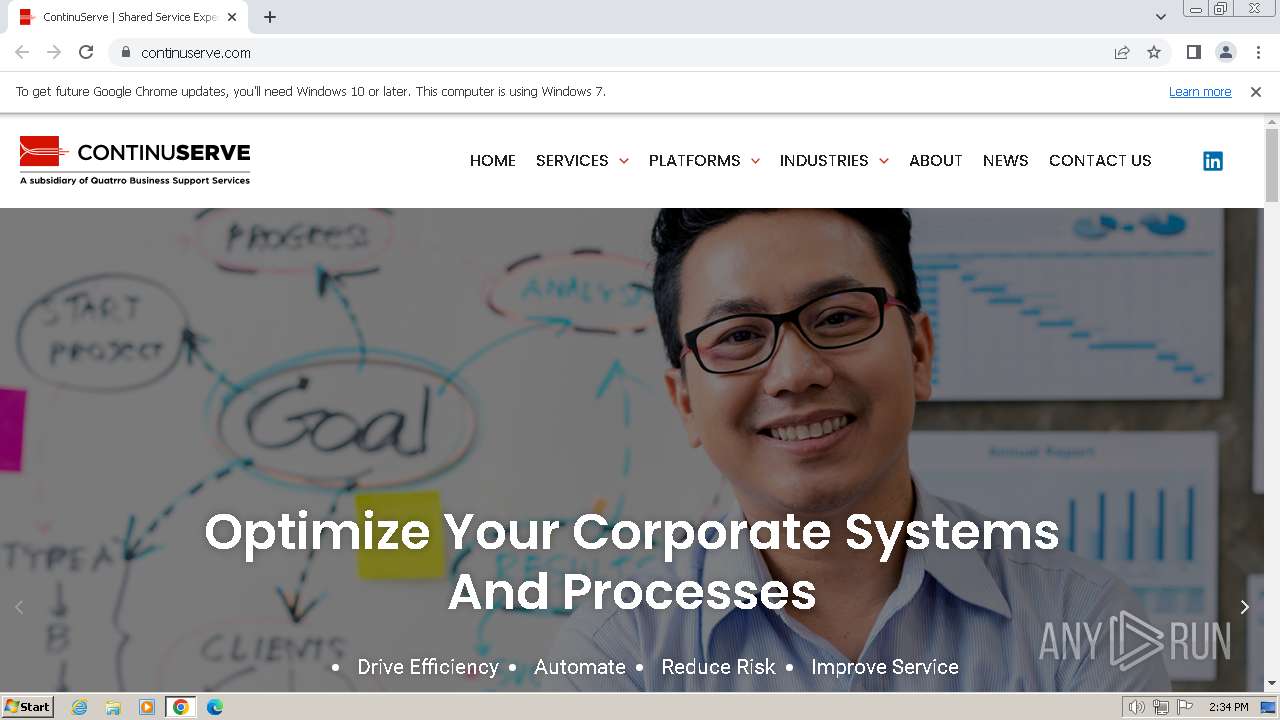Open the network tray icon

pyautogui.click(x=1160, y=707)
